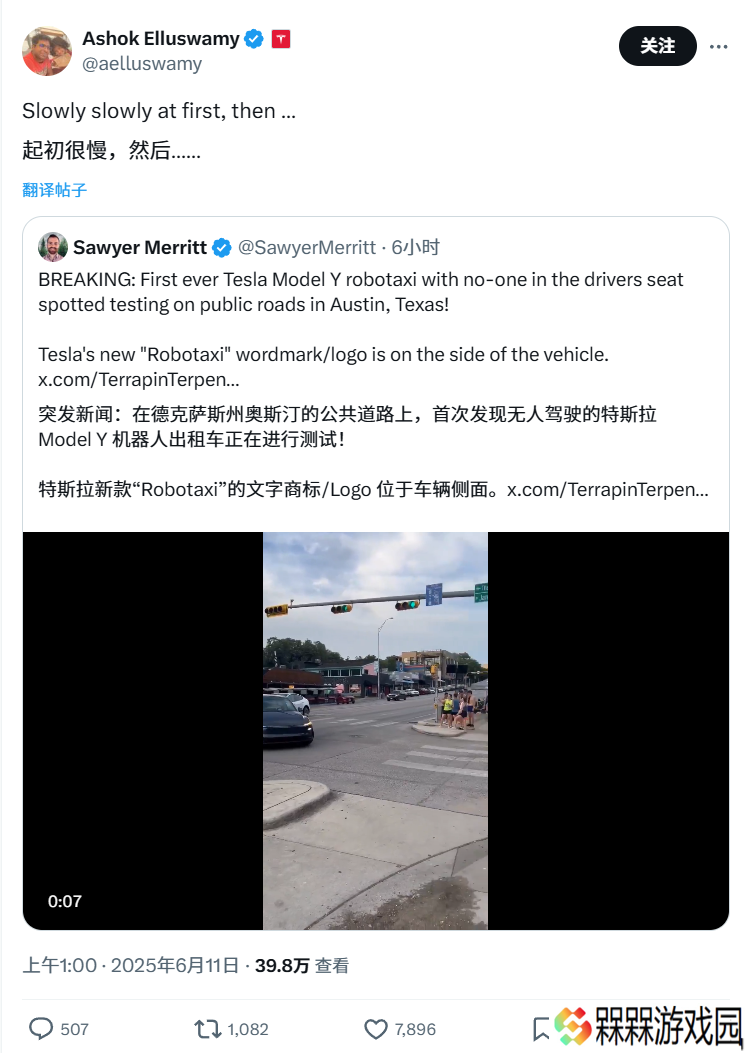Click the 39.8万 views count
This screenshot has height=1053, width=749.
pyautogui.click(x=282, y=966)
